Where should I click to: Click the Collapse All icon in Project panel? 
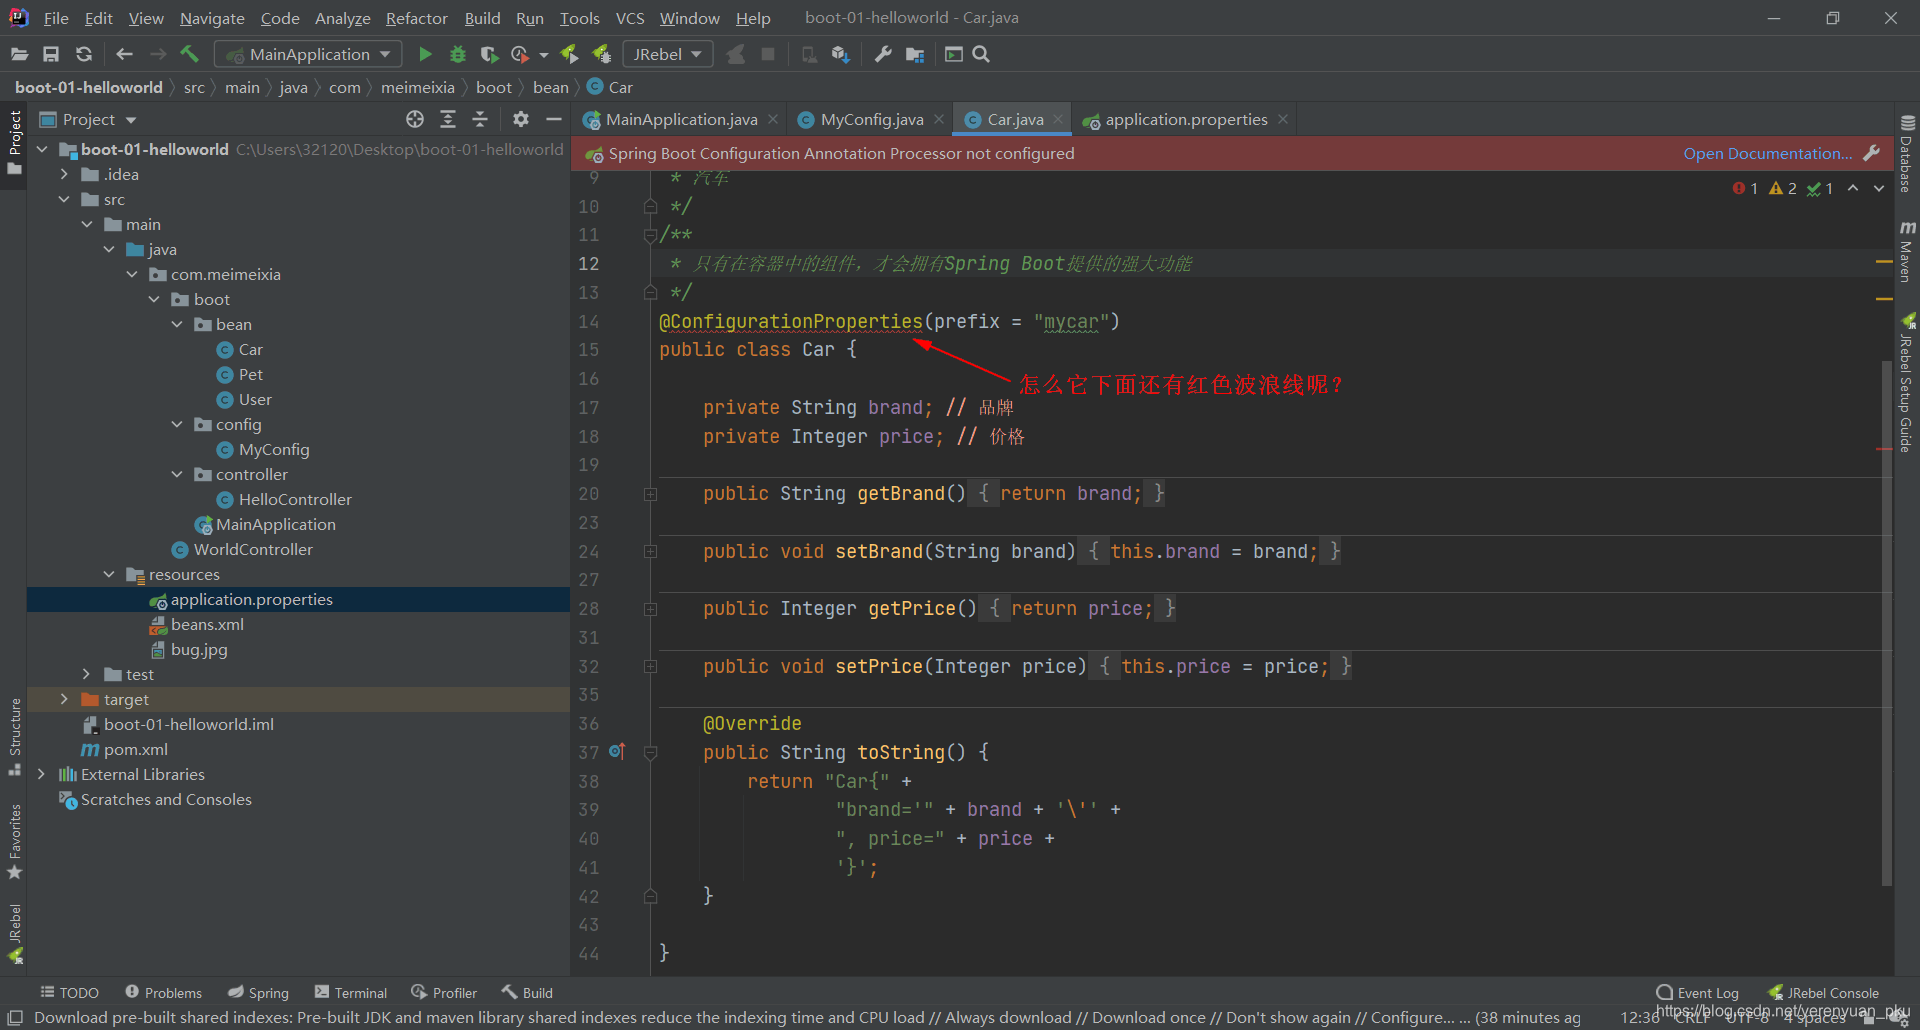click(480, 119)
